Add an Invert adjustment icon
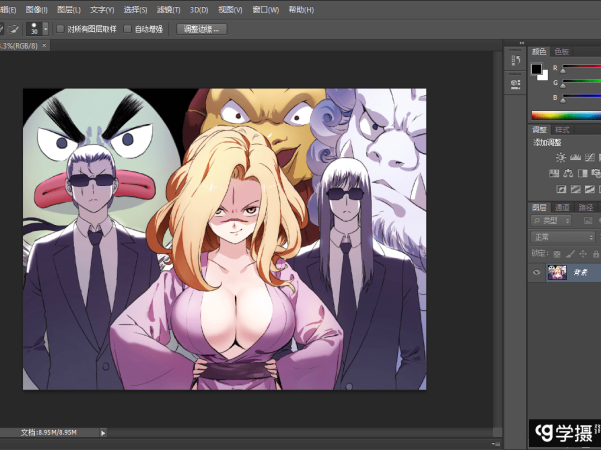 coord(561,189)
